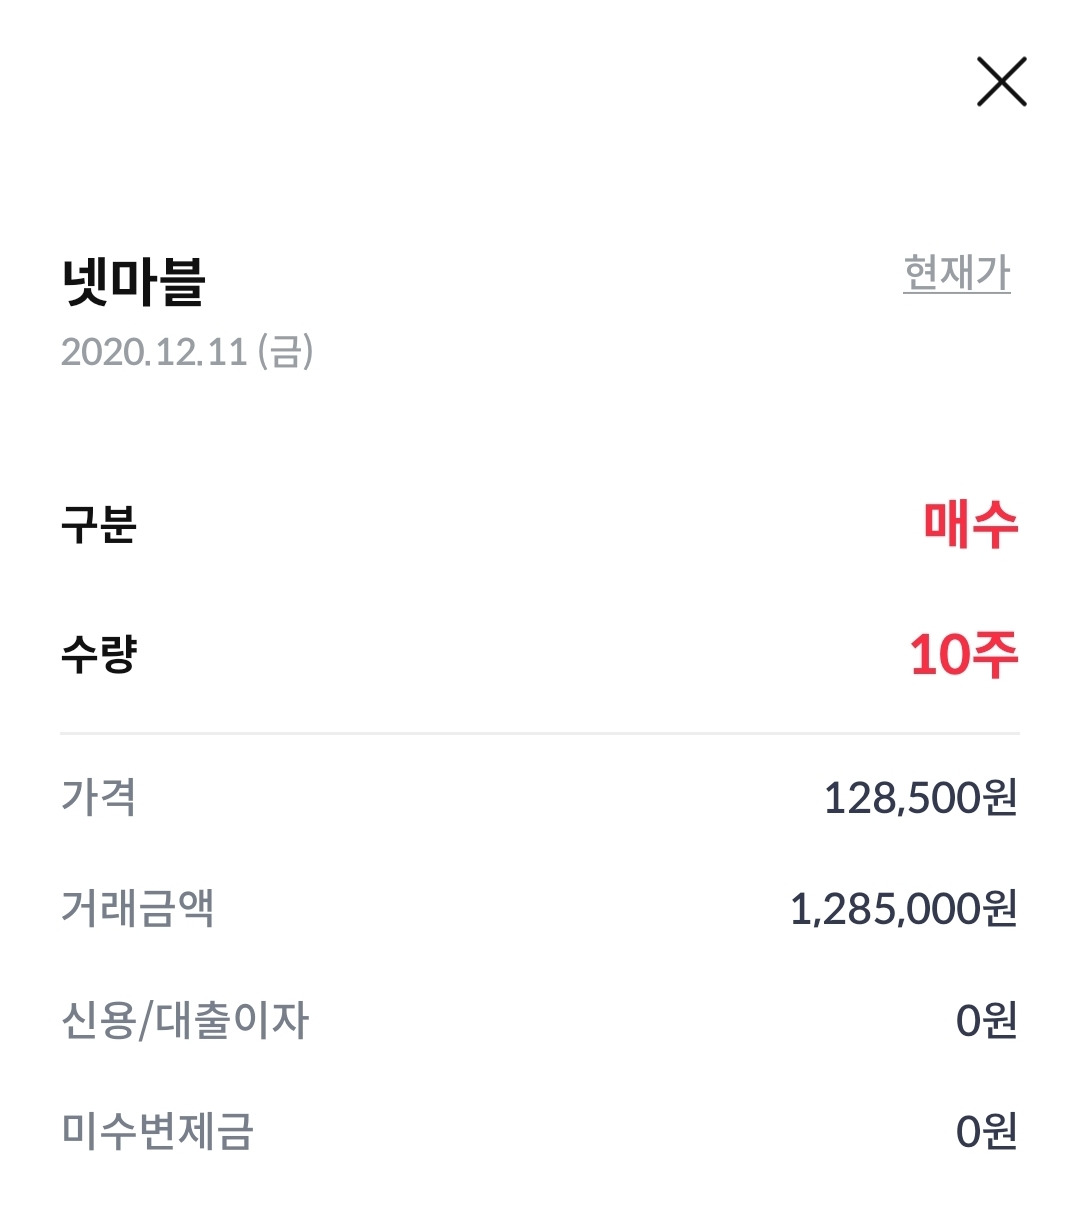Tap the 미수변제금 label
This screenshot has width=1080, height=1208.
[x=158, y=1131]
